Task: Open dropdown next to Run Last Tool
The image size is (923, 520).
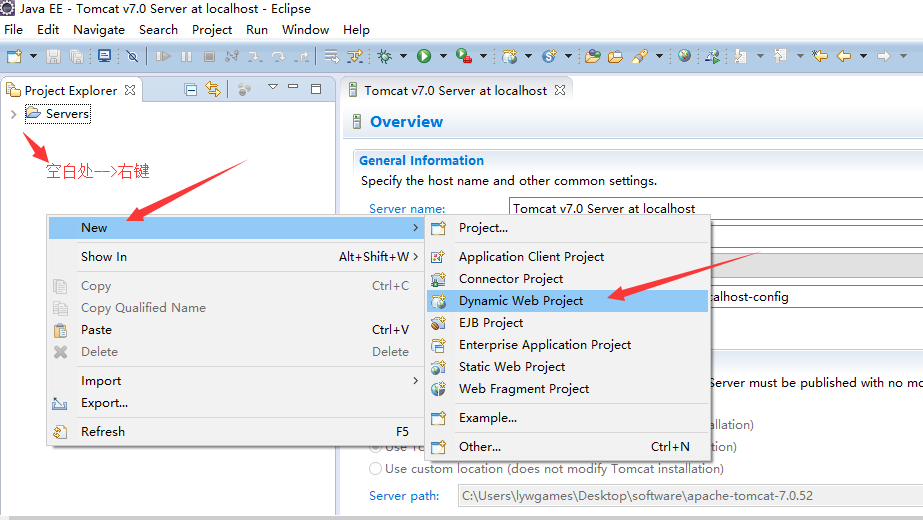Action: pos(483,57)
